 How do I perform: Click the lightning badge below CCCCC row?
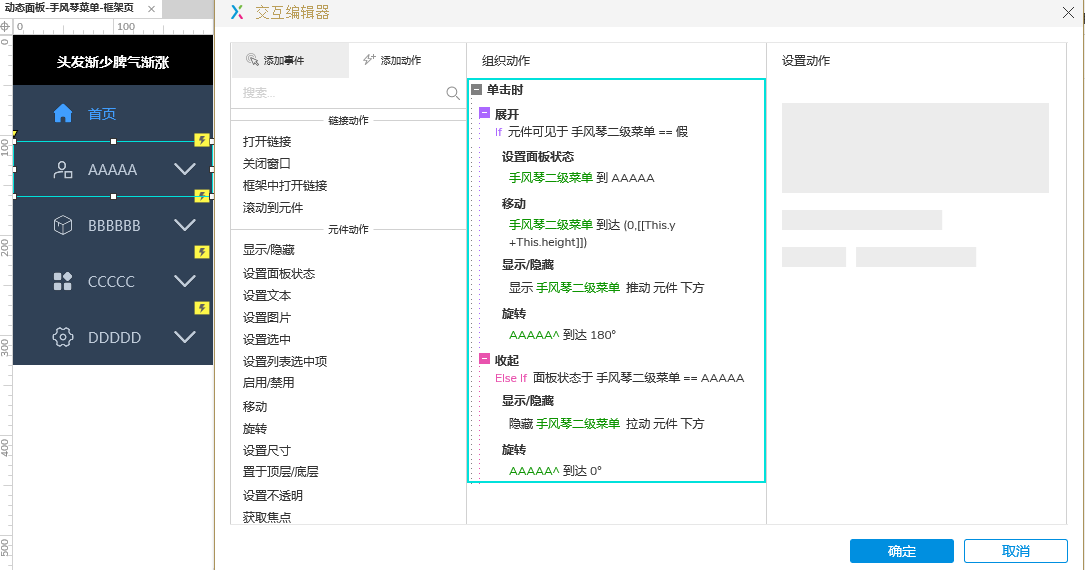click(201, 308)
